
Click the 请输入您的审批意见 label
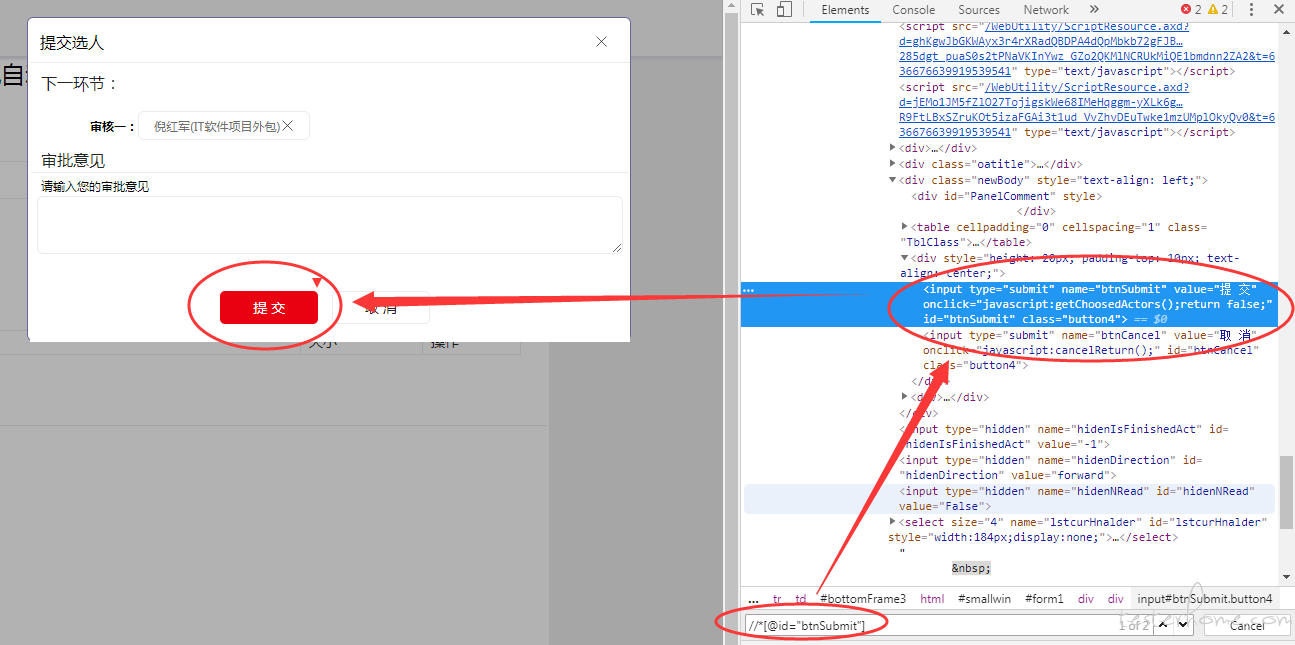(x=95, y=187)
